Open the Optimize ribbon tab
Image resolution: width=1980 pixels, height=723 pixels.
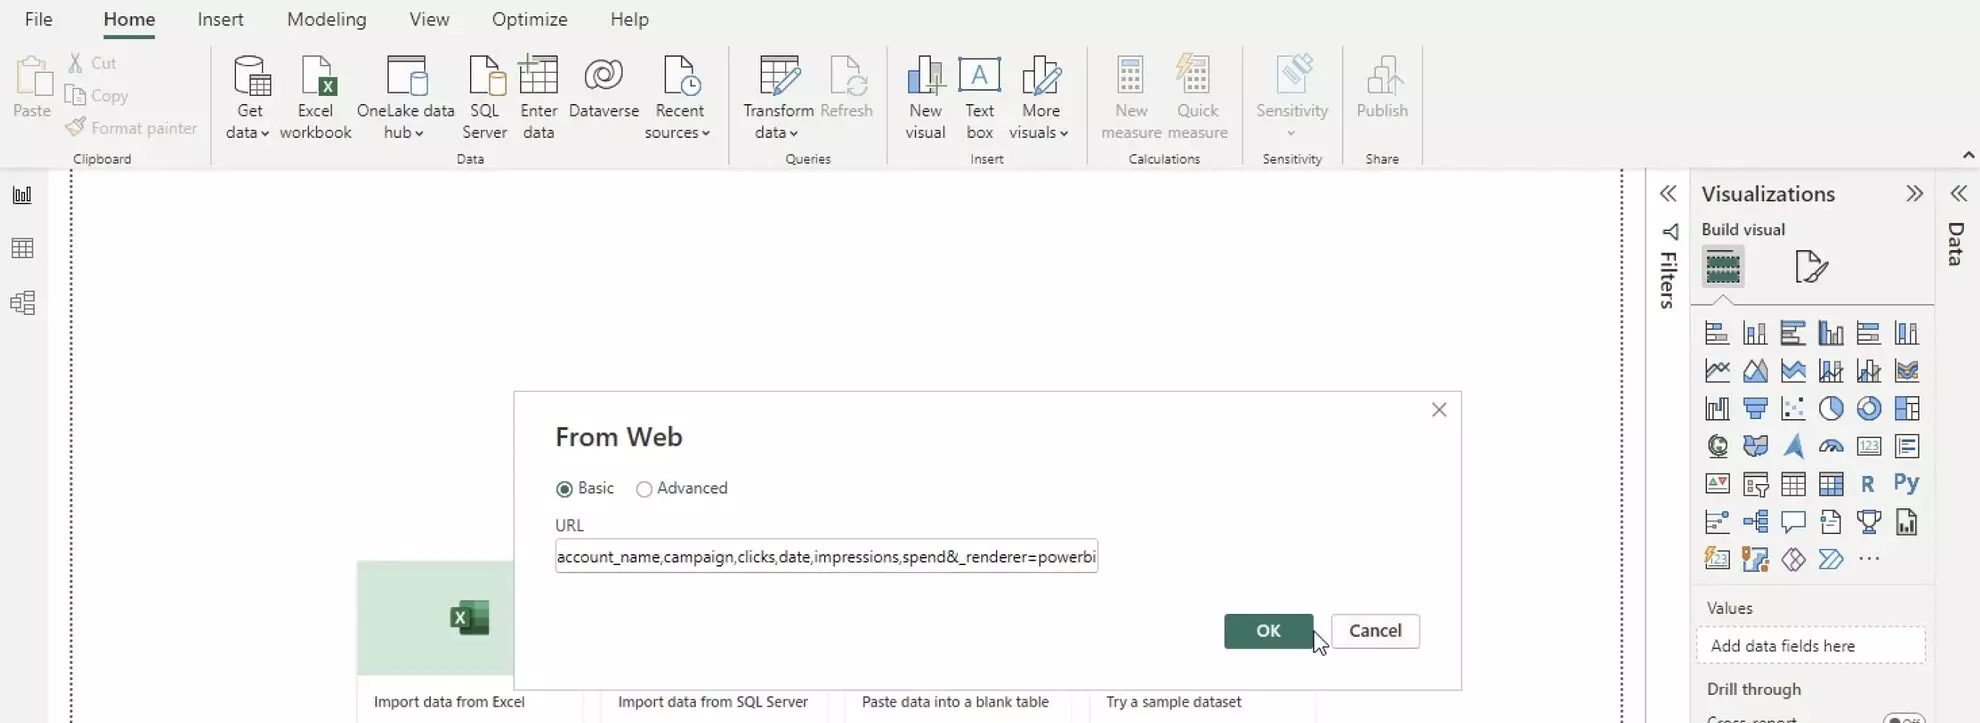[x=529, y=19]
